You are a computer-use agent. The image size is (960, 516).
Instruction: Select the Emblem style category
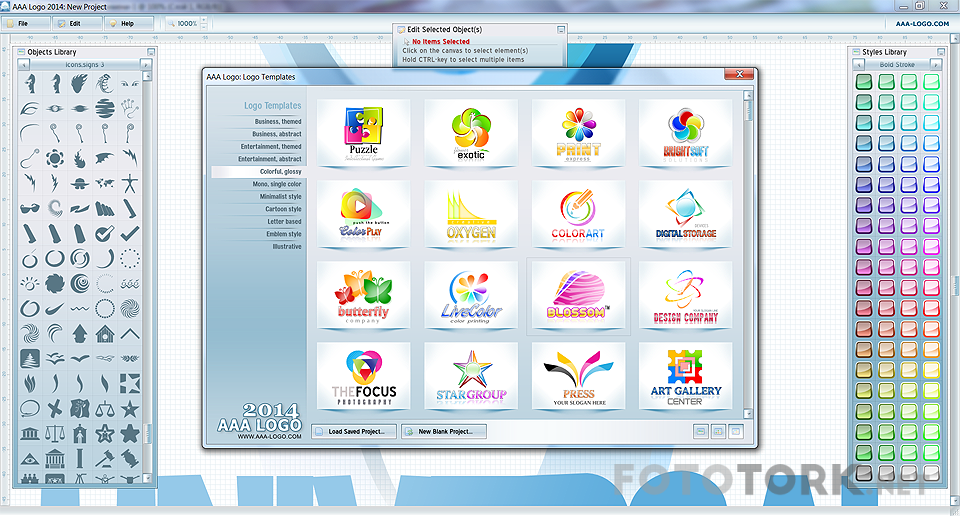tap(283, 234)
